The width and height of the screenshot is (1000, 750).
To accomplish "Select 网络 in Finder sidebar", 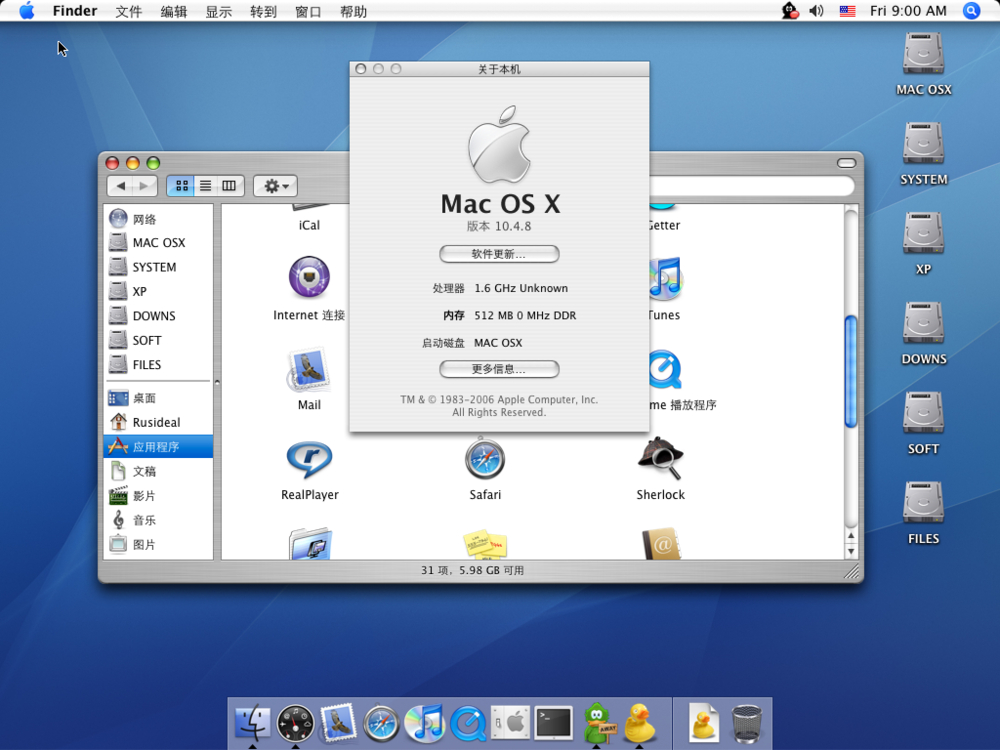I will pos(158,219).
